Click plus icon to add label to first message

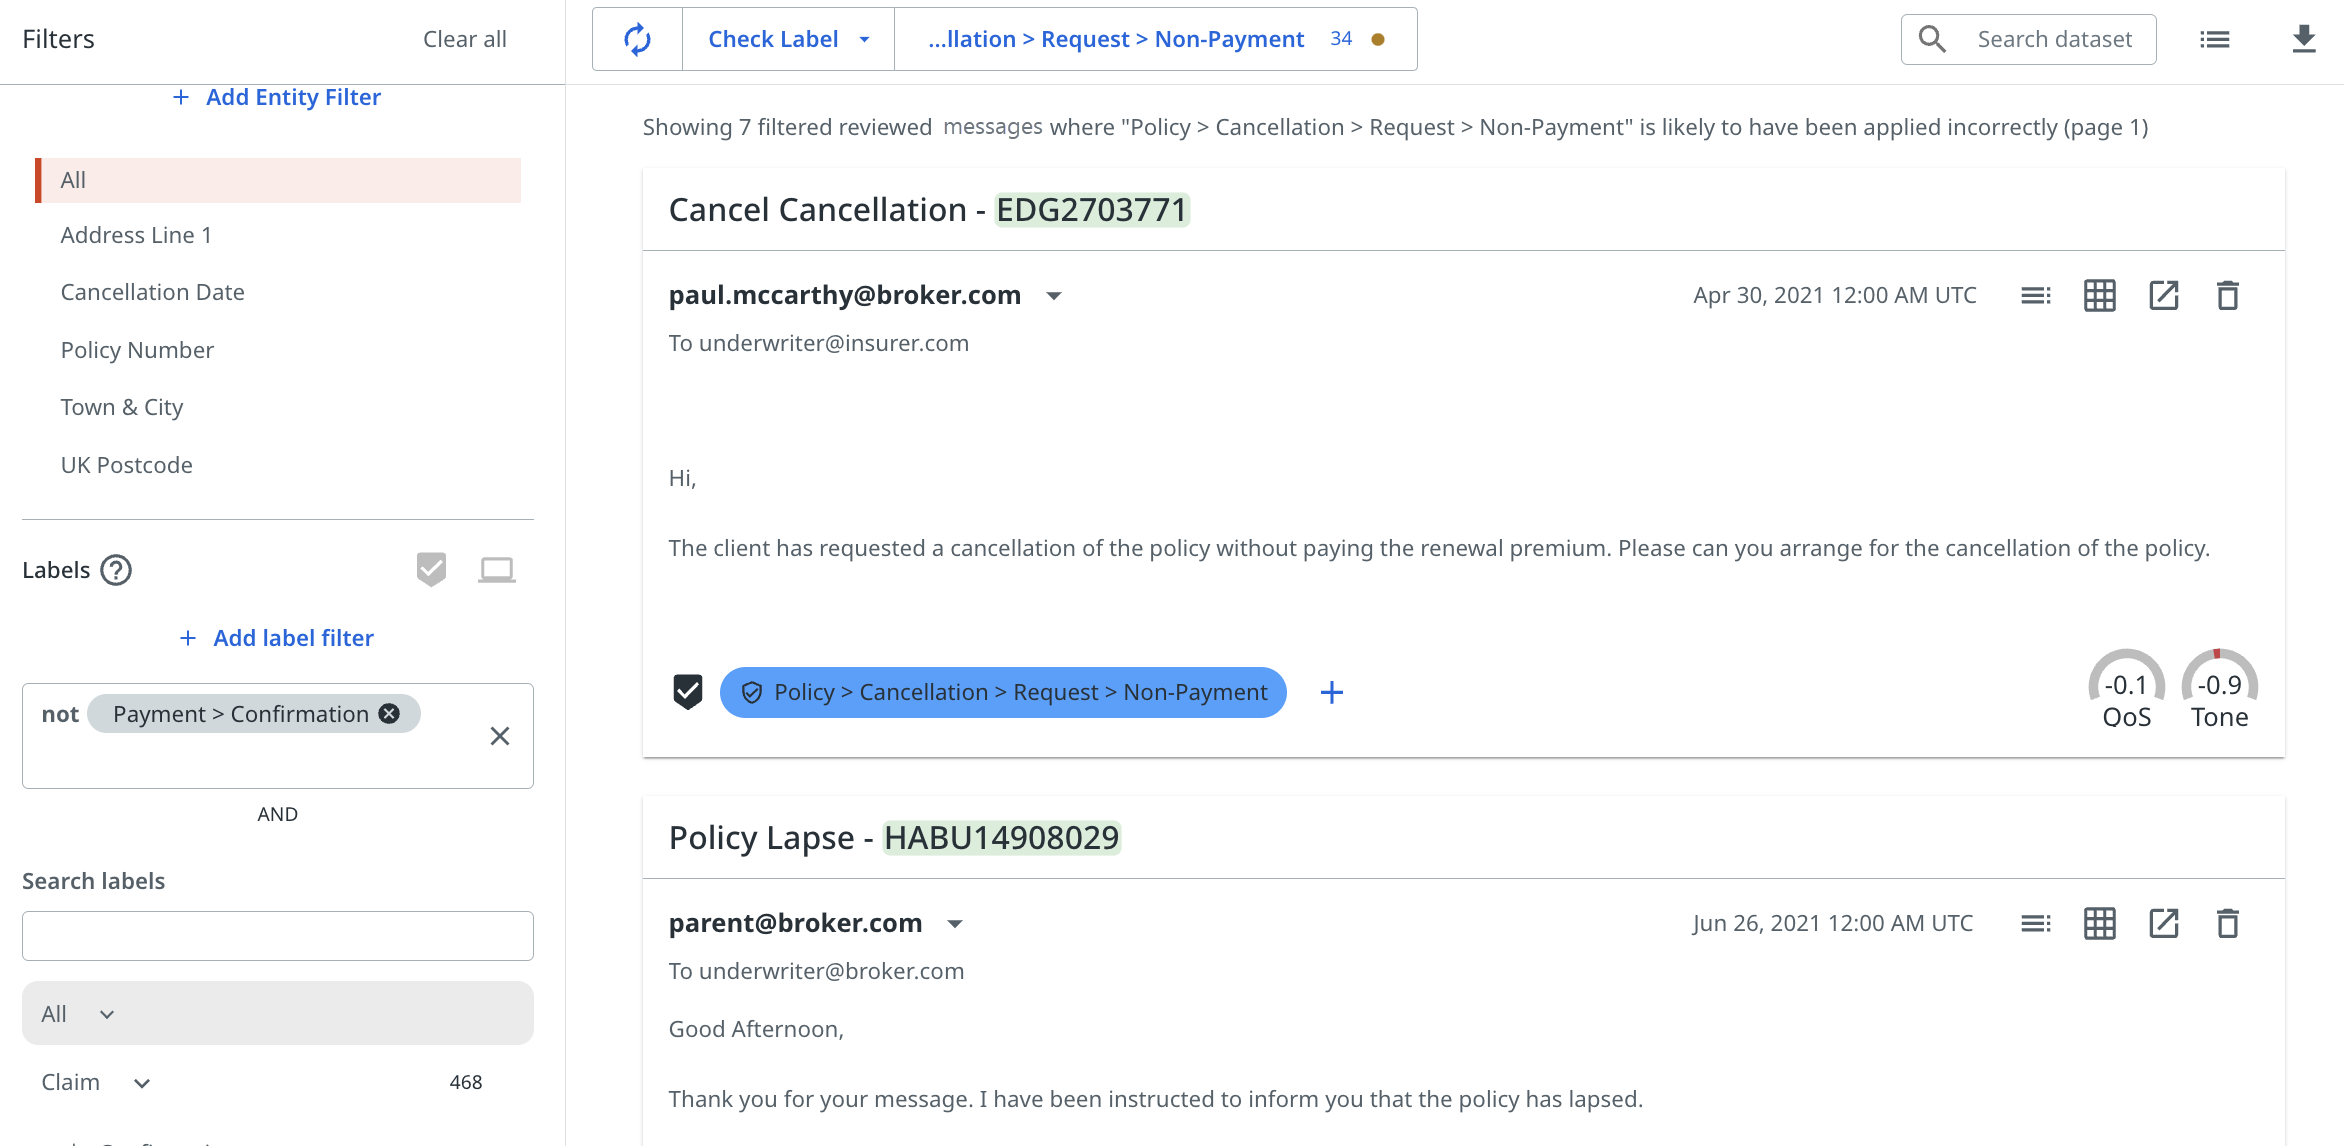(1331, 692)
